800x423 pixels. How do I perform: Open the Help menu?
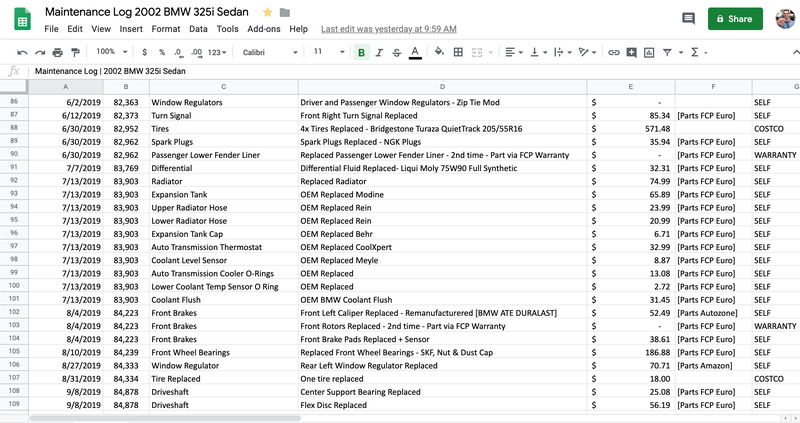coord(298,29)
